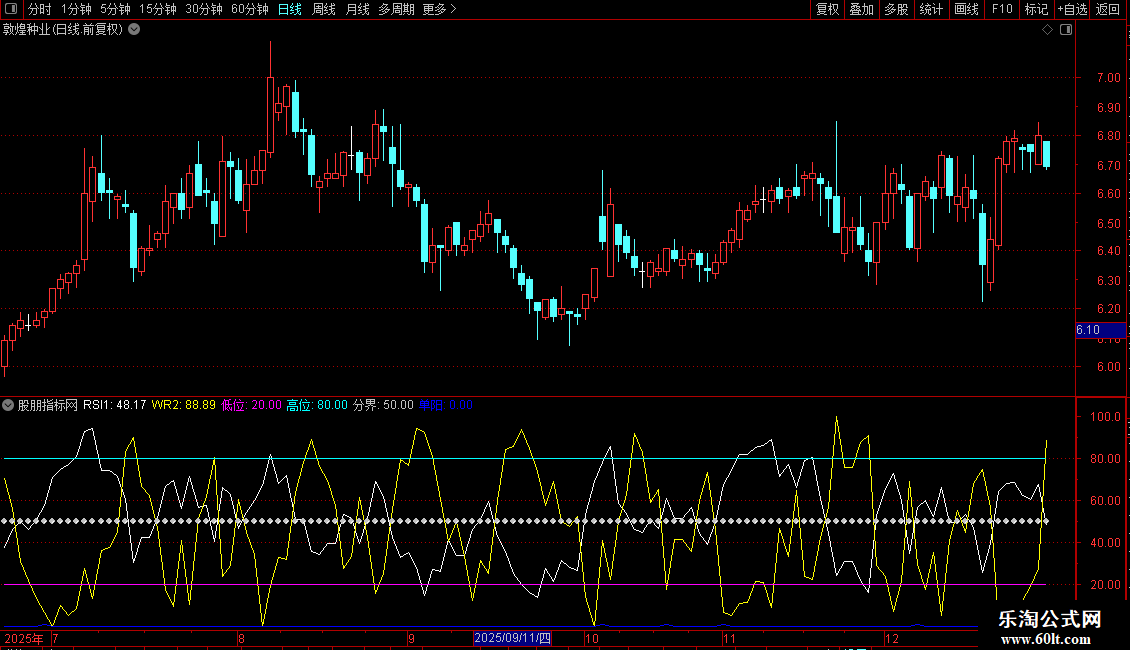Open the 统计 statistics button
Viewport: 1130px width, 650px height.
click(x=931, y=9)
